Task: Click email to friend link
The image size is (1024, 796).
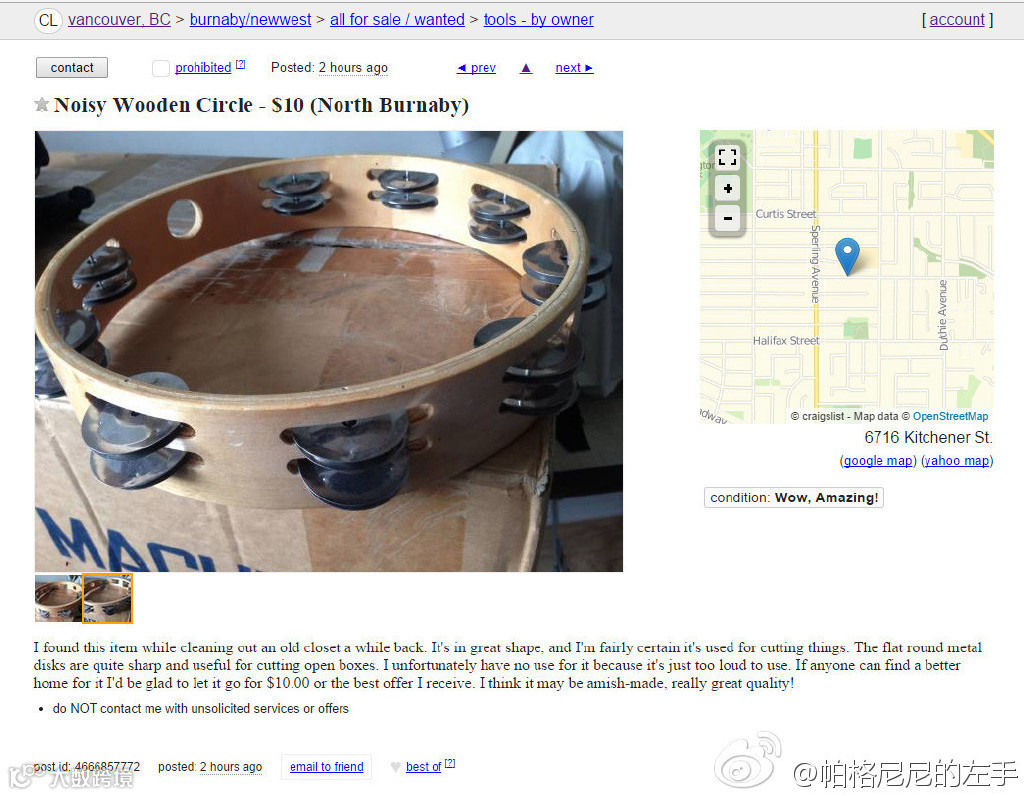Action: tap(327, 767)
